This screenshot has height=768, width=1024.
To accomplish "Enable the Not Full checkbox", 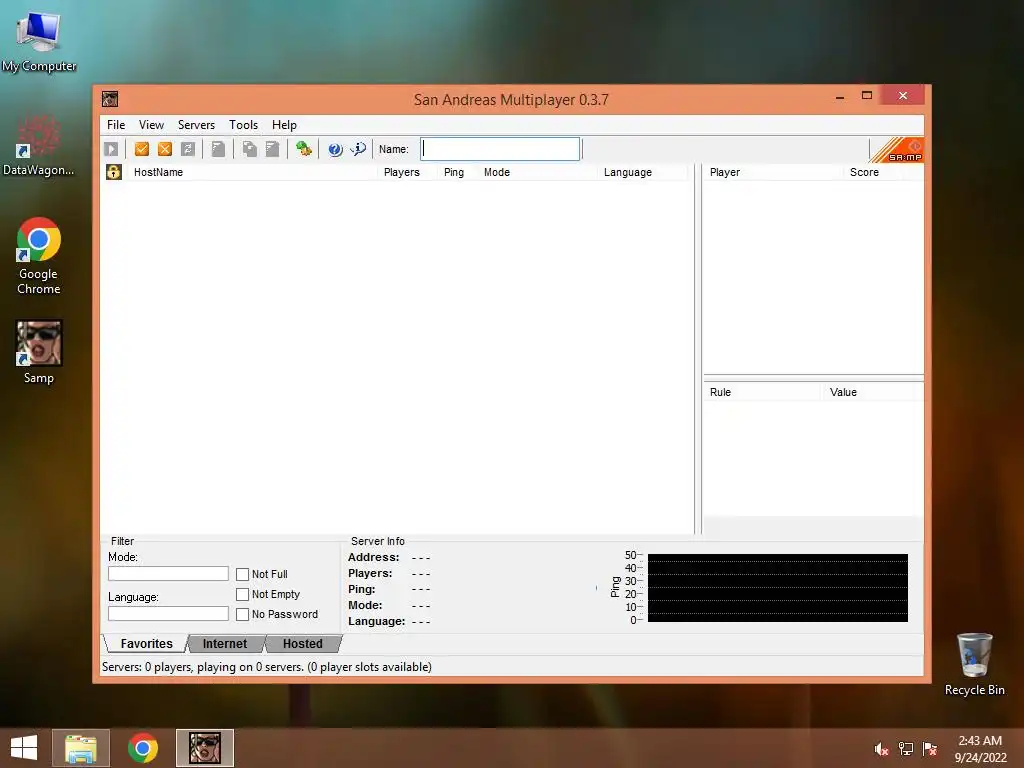I will tap(242, 574).
